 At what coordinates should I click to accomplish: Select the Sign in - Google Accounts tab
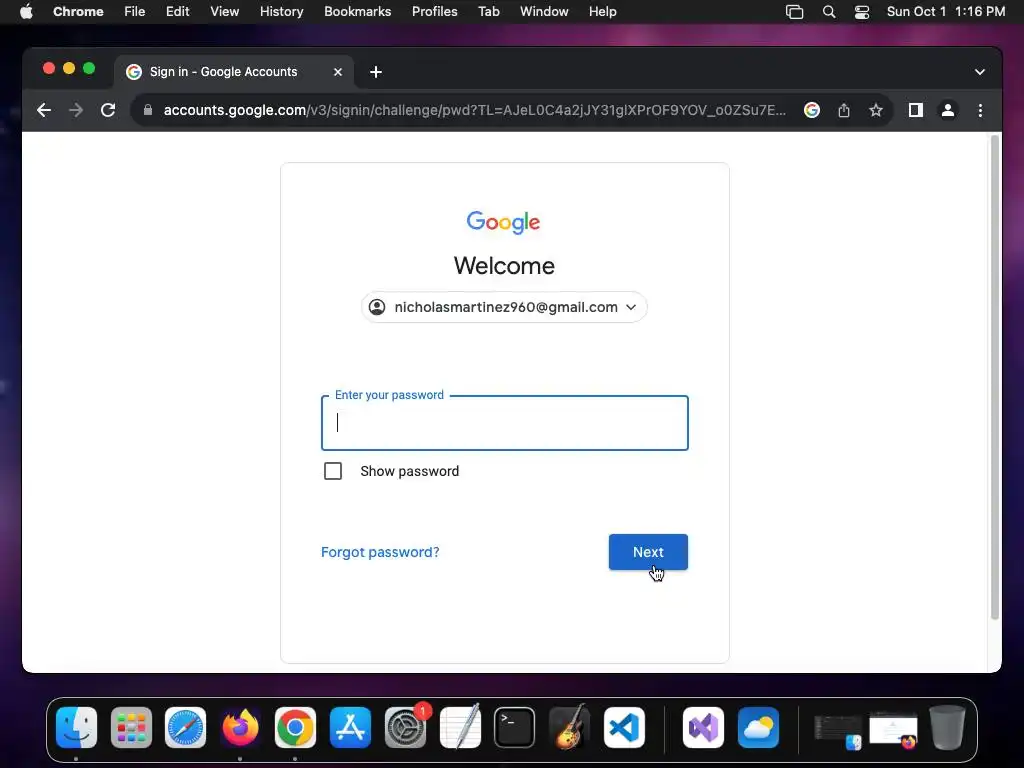[x=234, y=72]
